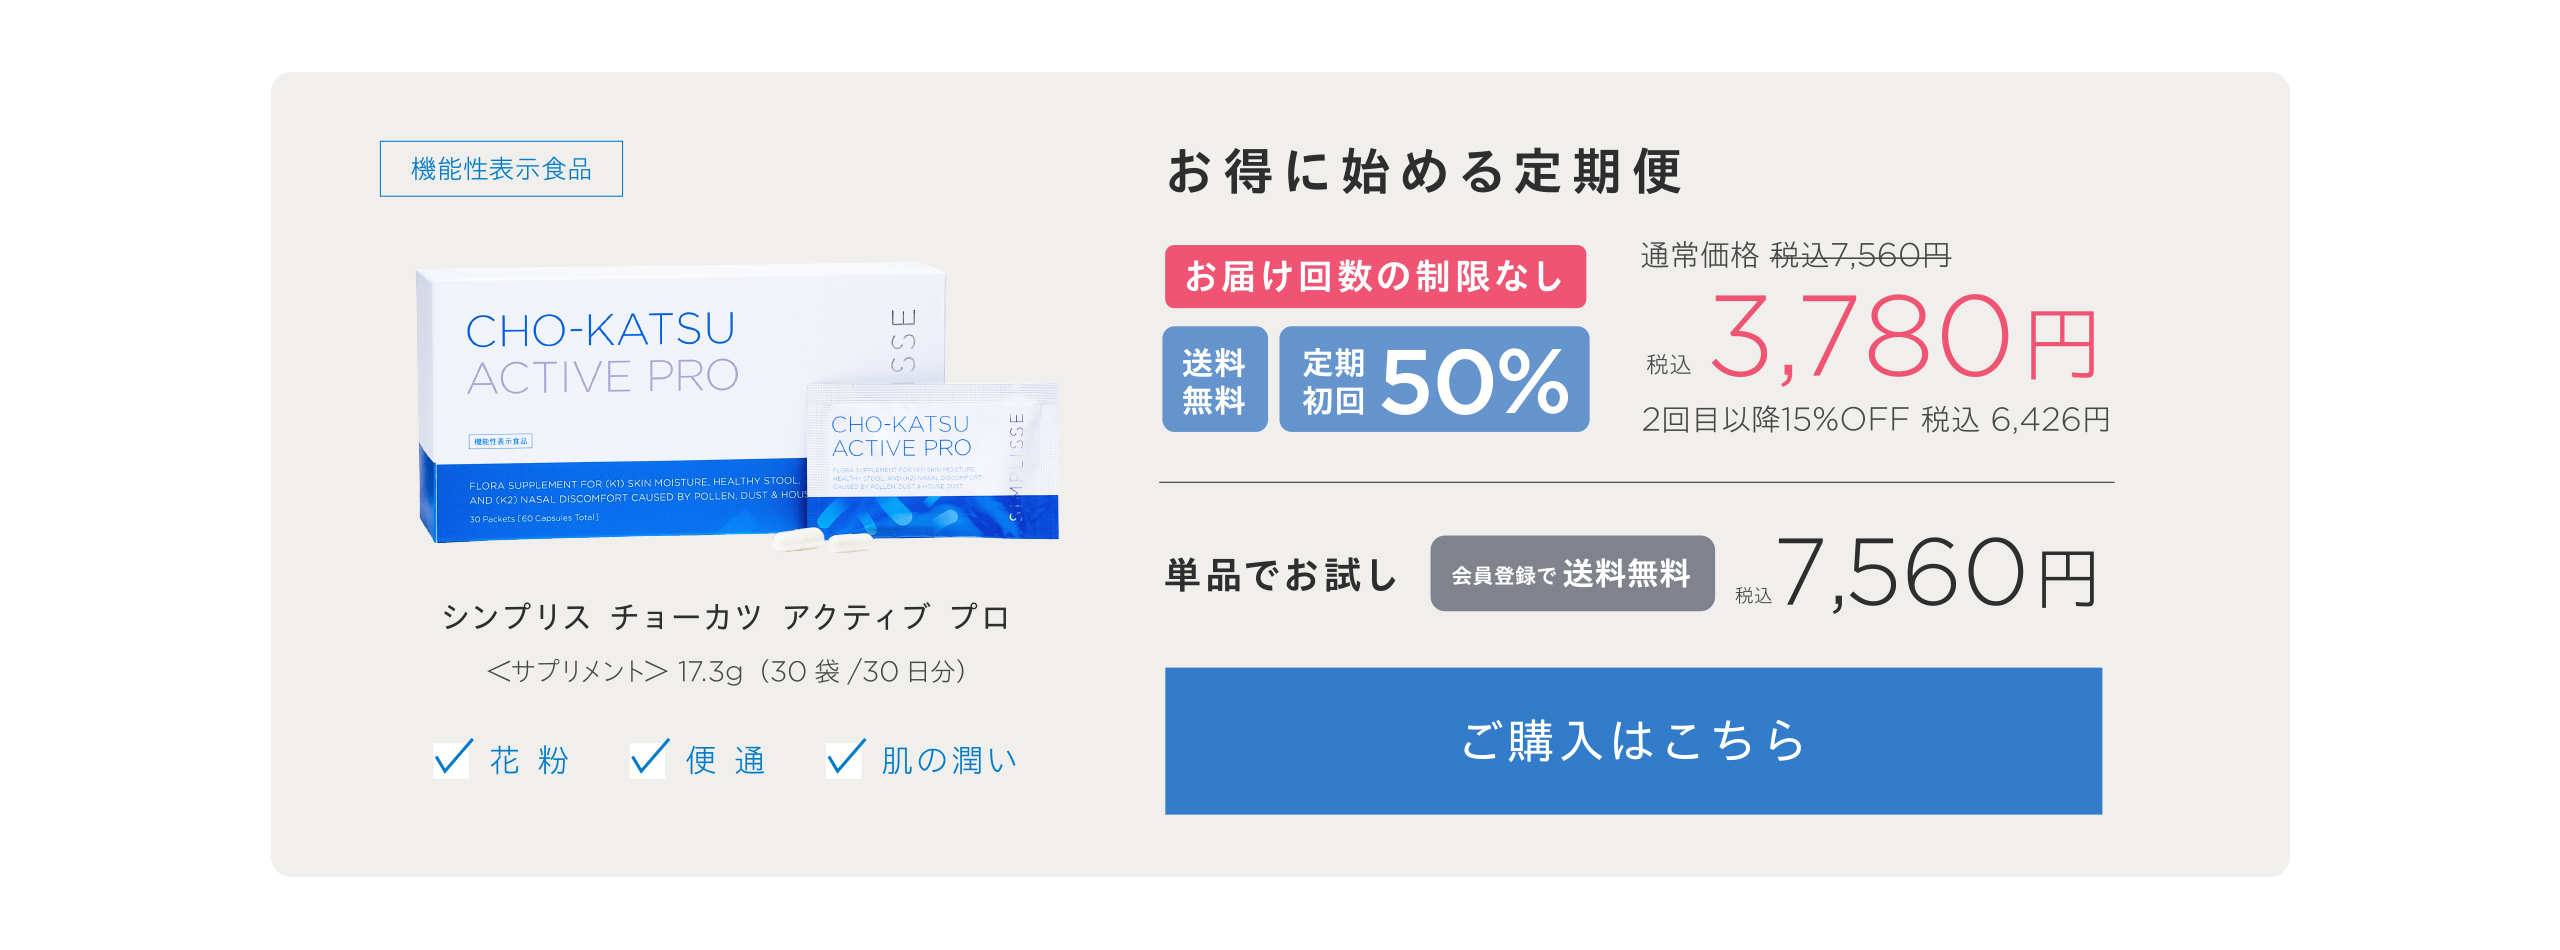Click the シンプリス チョーカツ アクティブ プロ product name
Image resolution: width=2560 pixels, height=950 pixels.
tap(726, 617)
